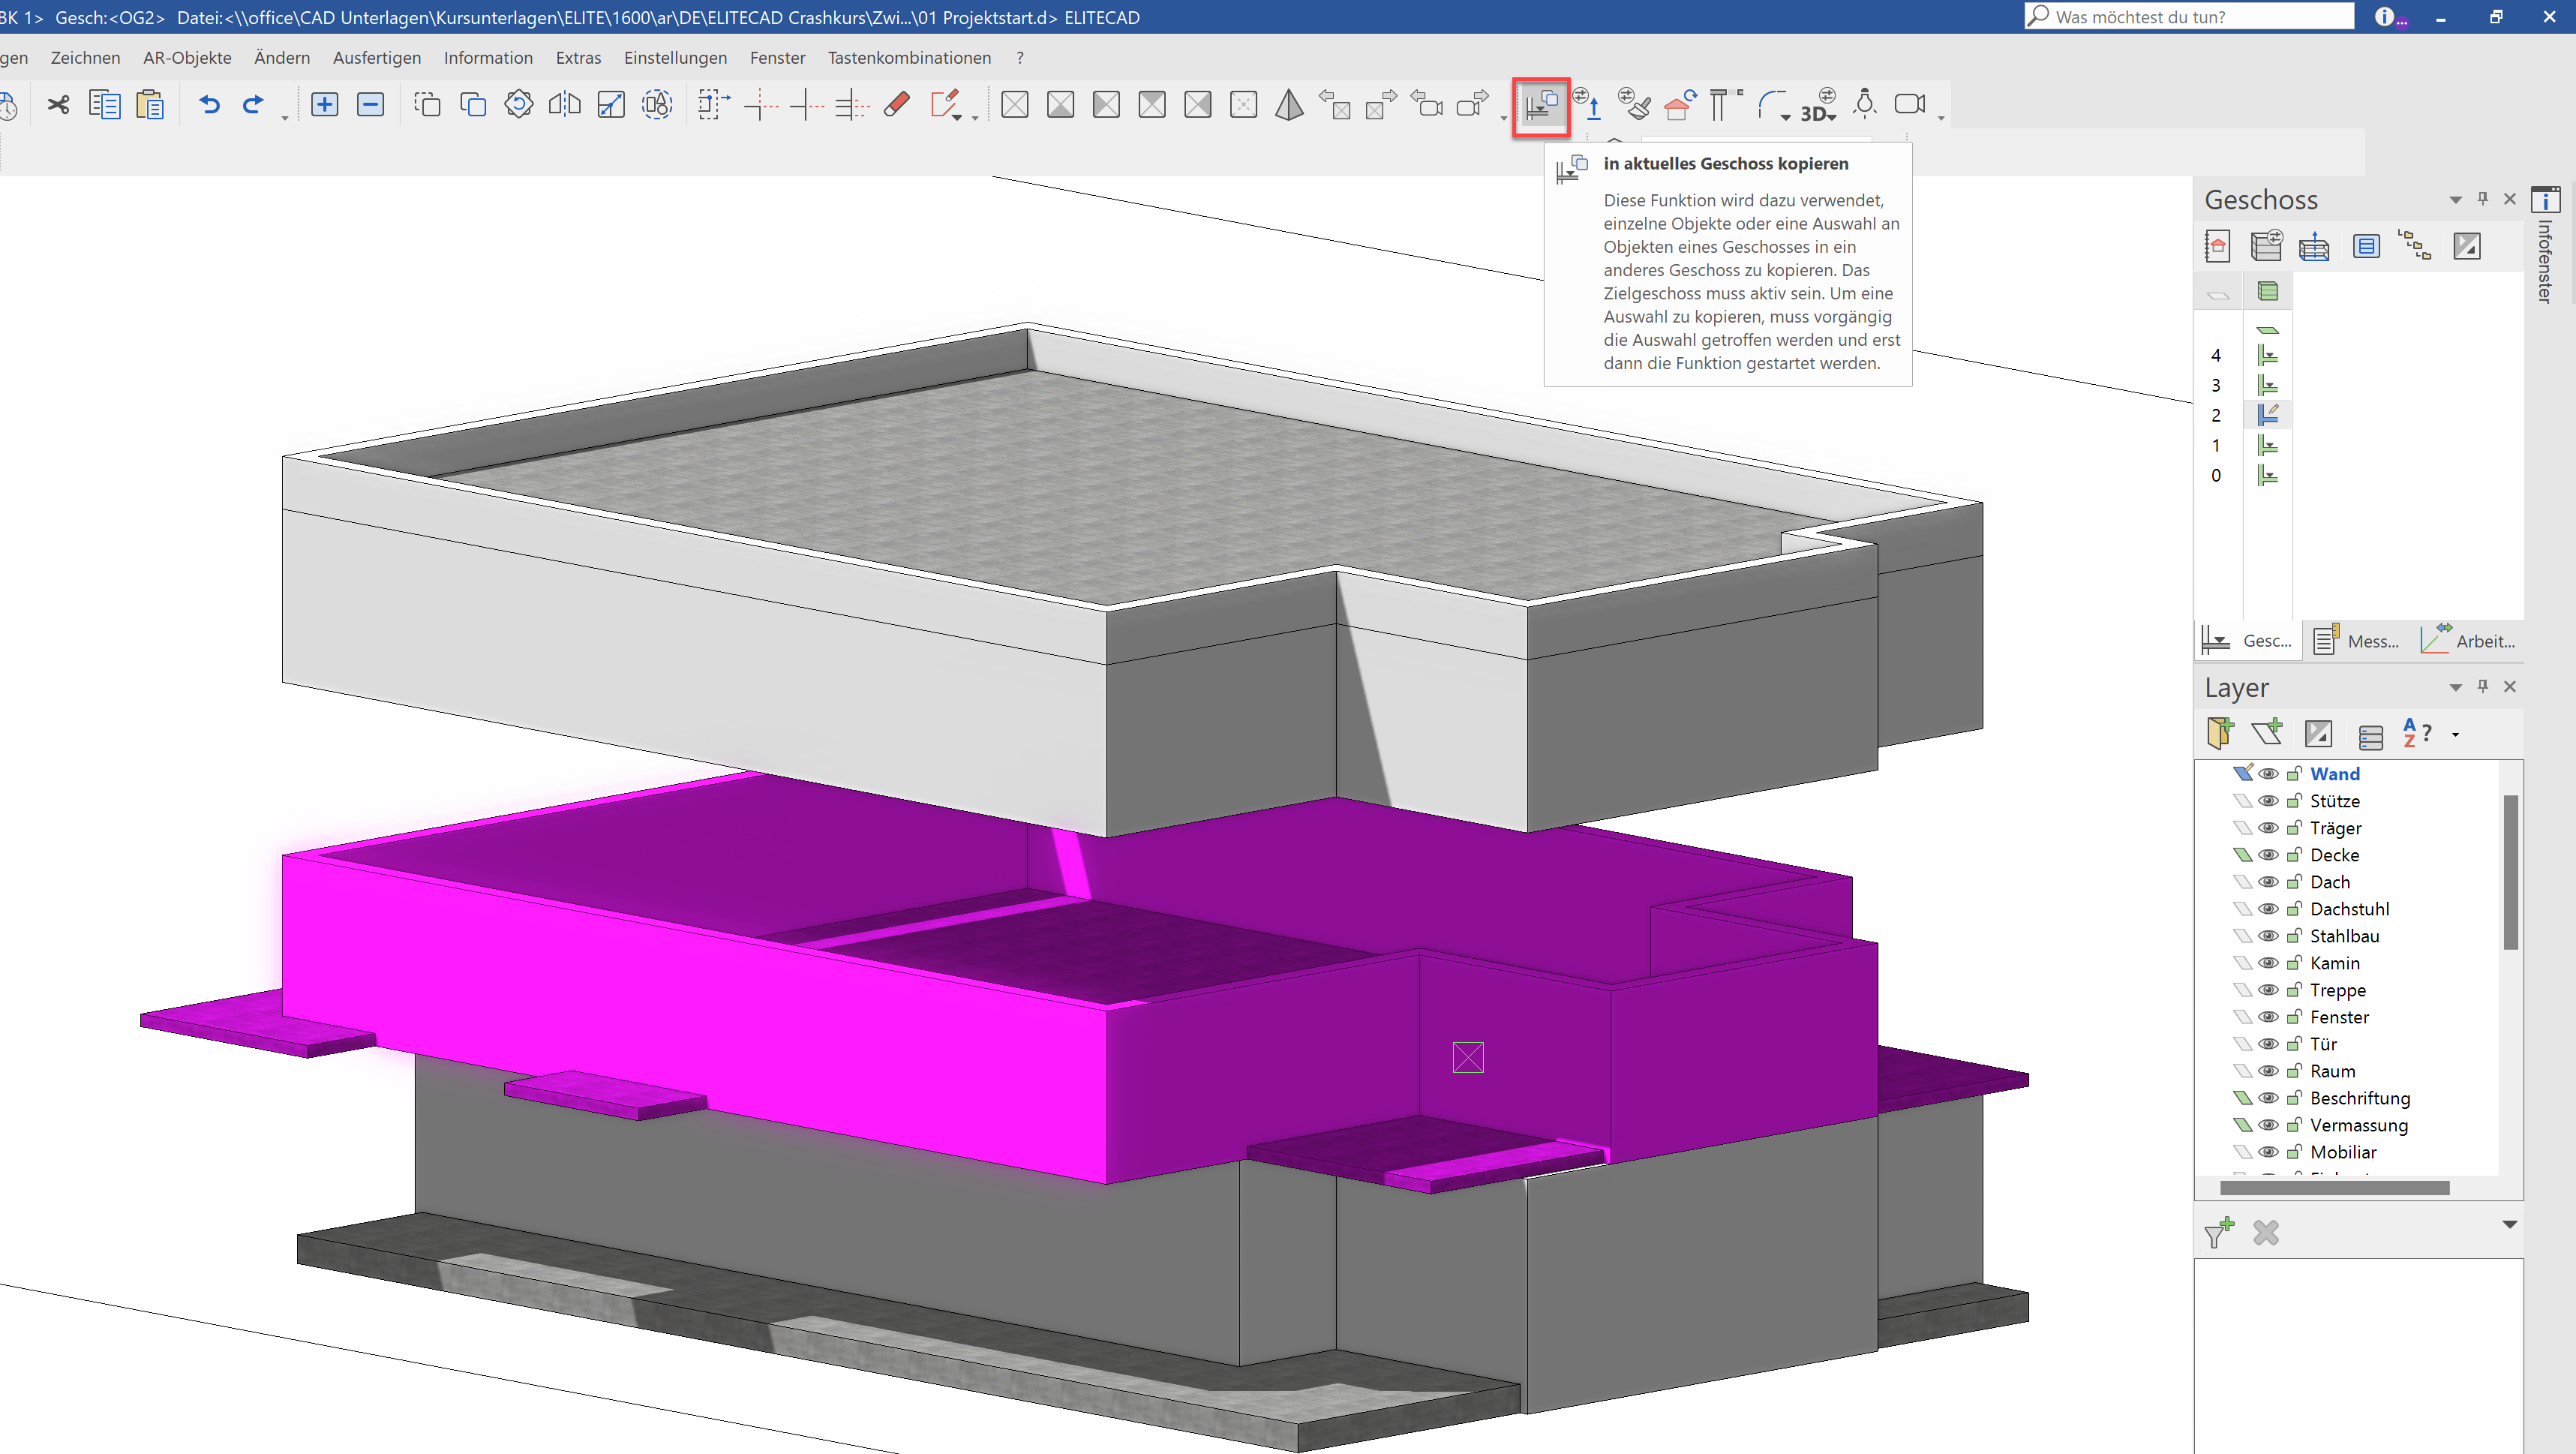The image size is (2576, 1454).
Task: Activate storey 1 in the Geschoss list
Action: 2267,445
